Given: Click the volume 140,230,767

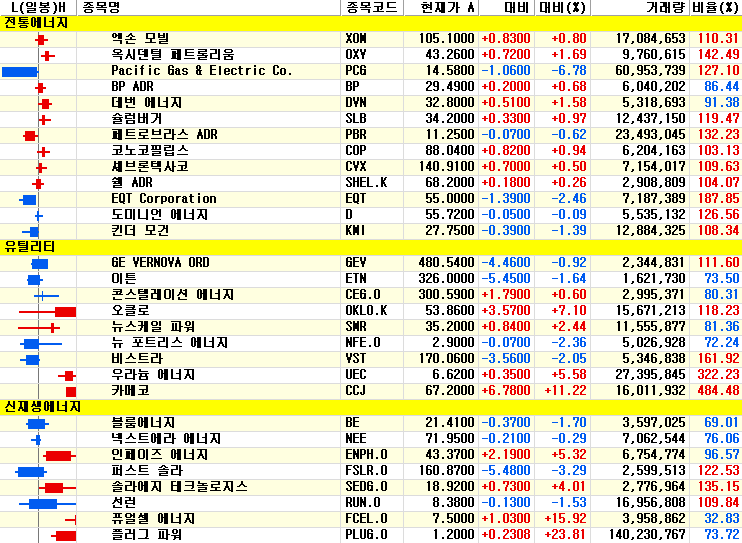Looking at the screenshot, I should point(647,534).
